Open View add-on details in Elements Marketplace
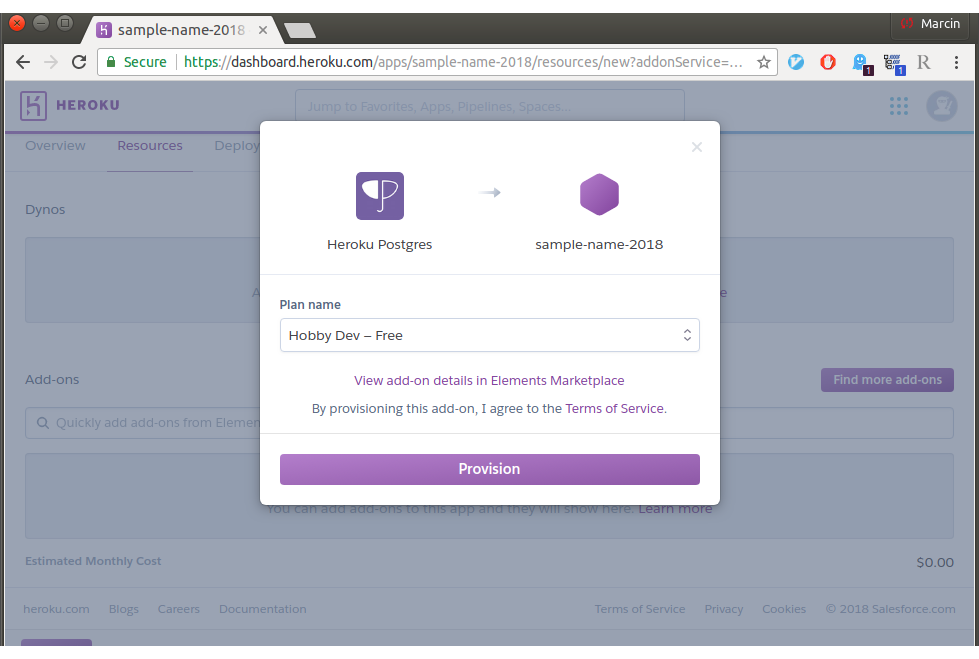 pyautogui.click(x=489, y=380)
